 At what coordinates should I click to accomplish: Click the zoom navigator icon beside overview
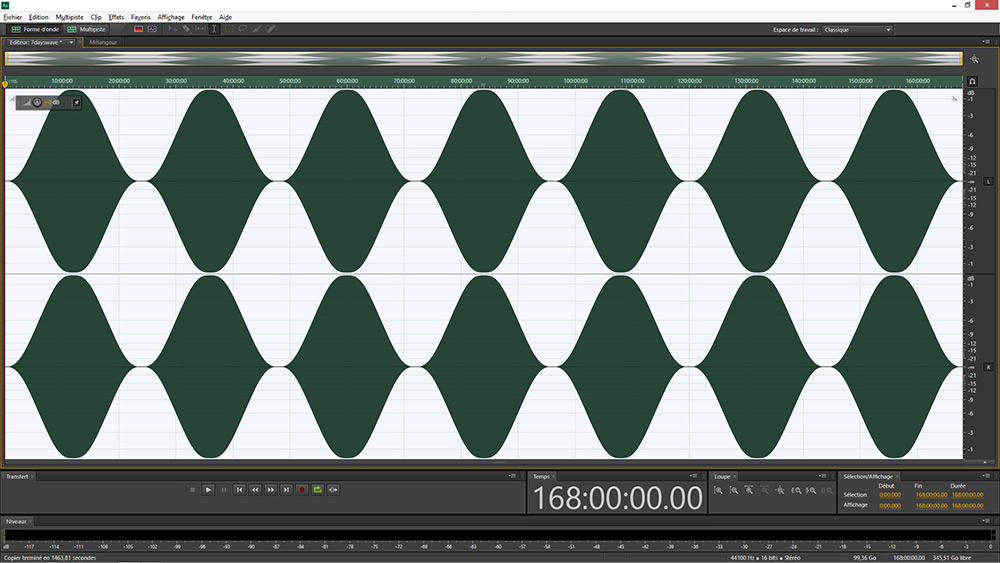pos(974,60)
